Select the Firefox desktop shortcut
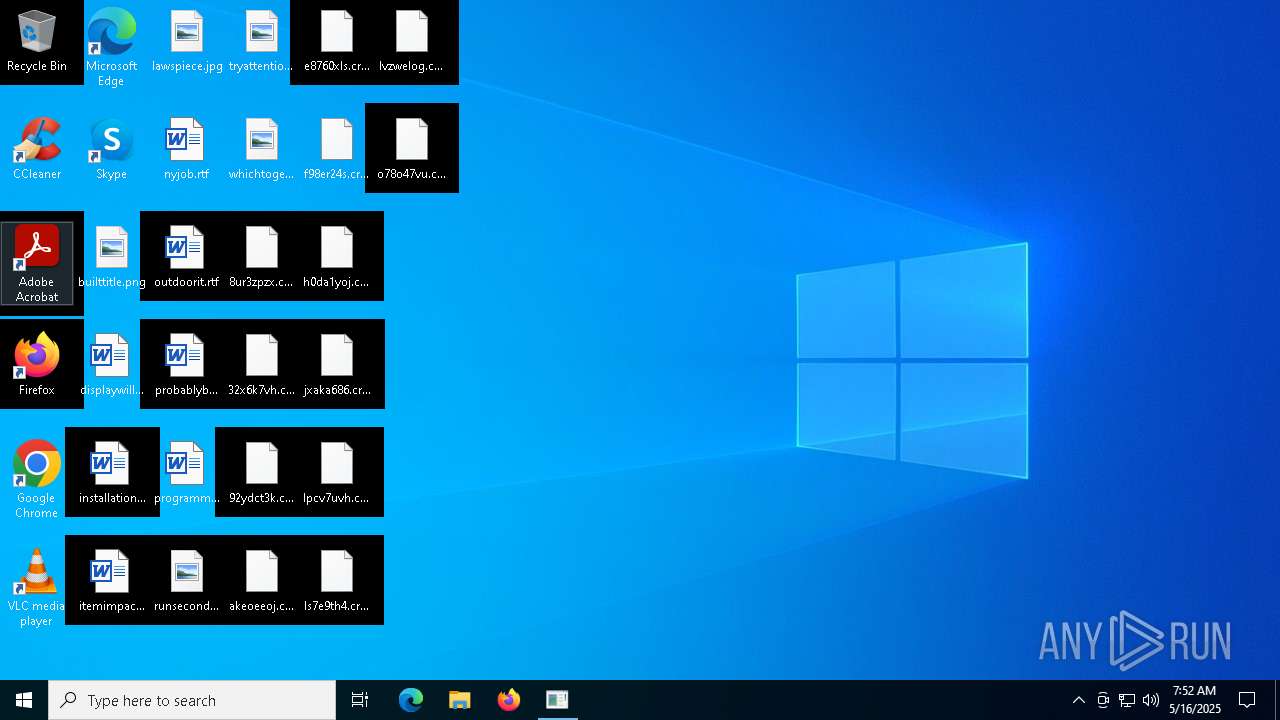This screenshot has width=1280, height=720. 37,366
